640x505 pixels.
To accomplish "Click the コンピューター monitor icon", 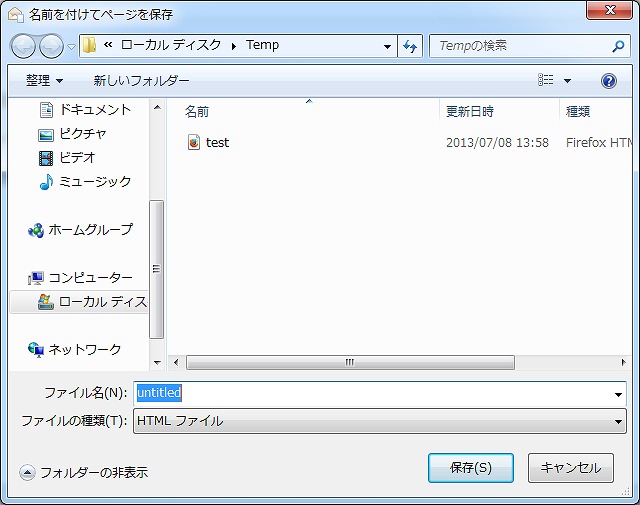I will 36,278.
